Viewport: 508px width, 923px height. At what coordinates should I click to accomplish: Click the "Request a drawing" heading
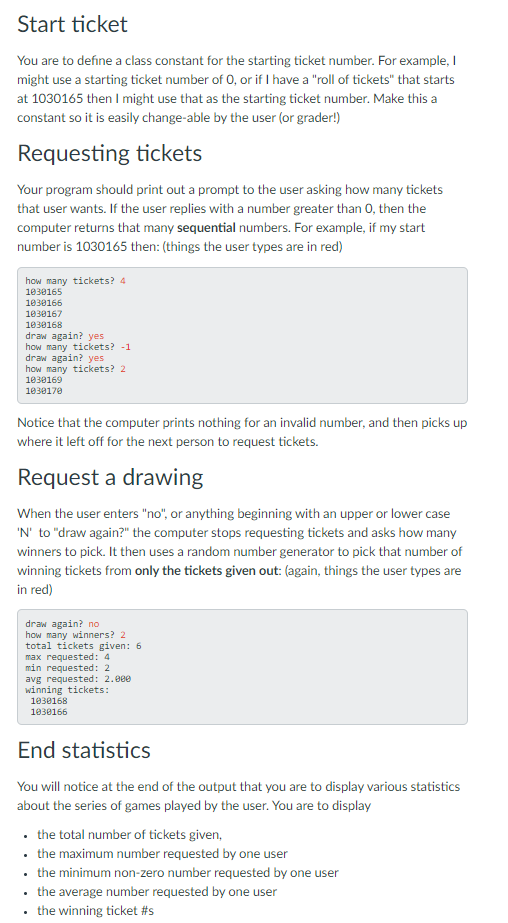(x=111, y=477)
